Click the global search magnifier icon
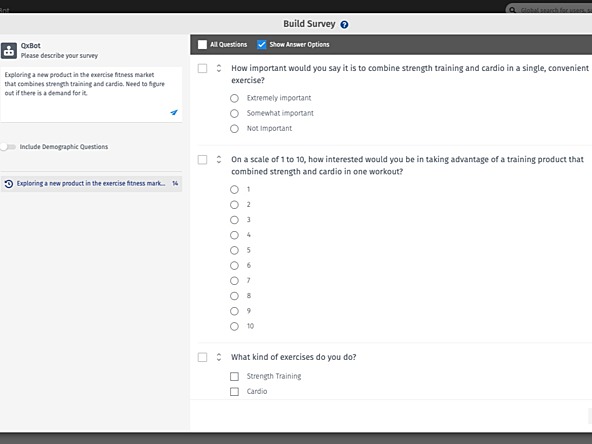Screen dimensions: 592x444 click(512, 10)
